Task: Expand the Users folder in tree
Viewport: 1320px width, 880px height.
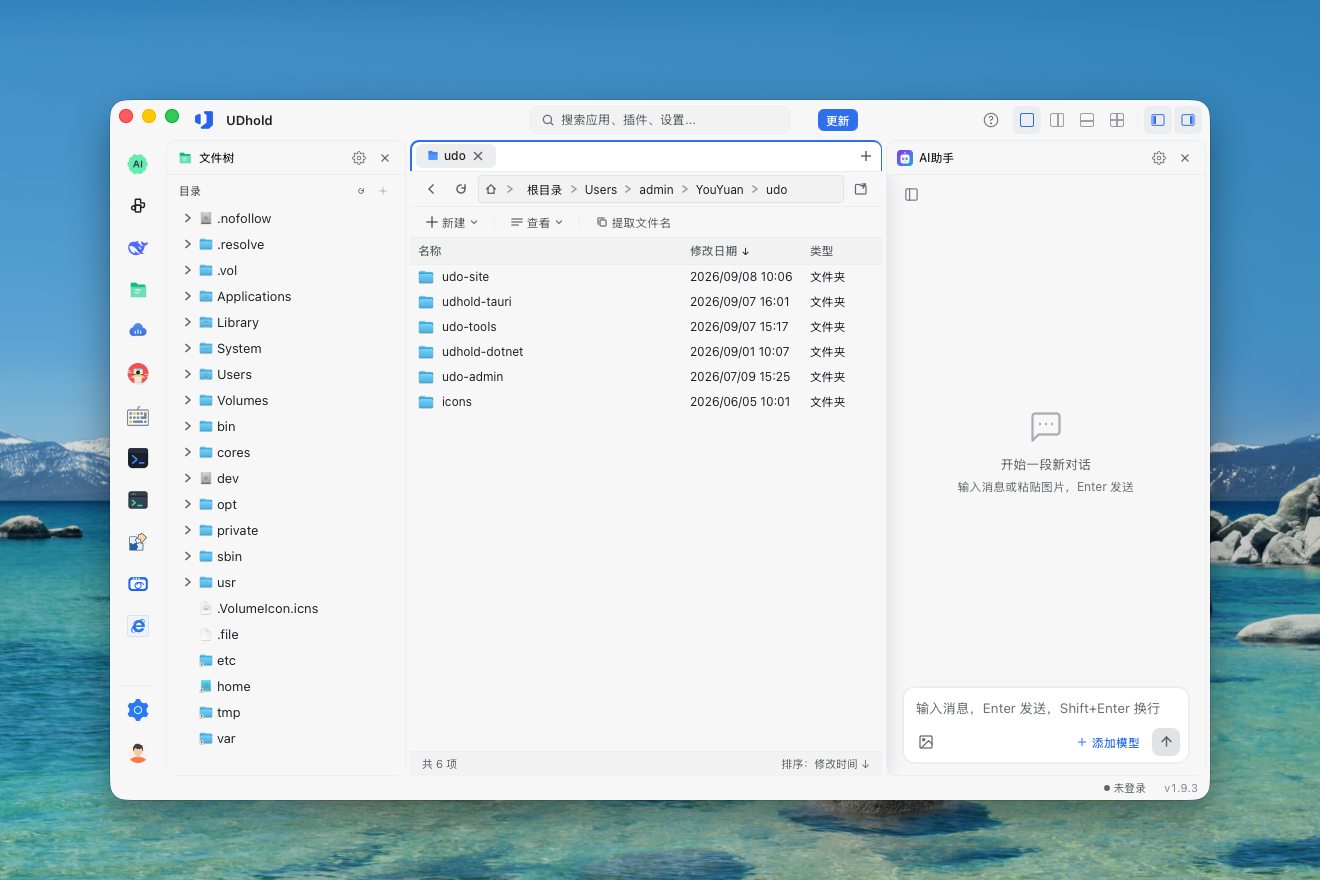Action: 187,374
